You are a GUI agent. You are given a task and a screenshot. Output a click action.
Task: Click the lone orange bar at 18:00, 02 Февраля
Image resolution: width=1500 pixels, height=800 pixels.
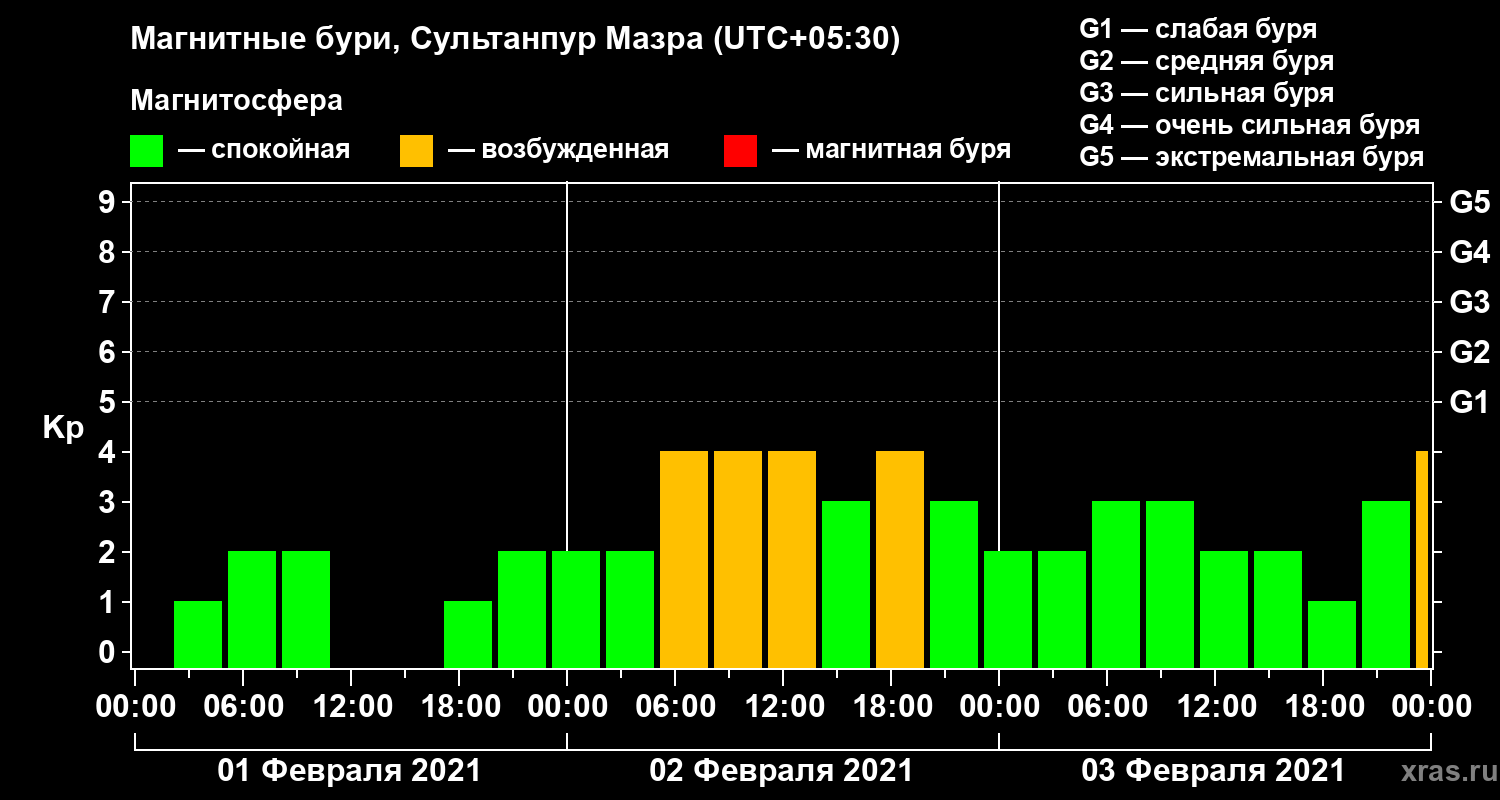[900, 560]
